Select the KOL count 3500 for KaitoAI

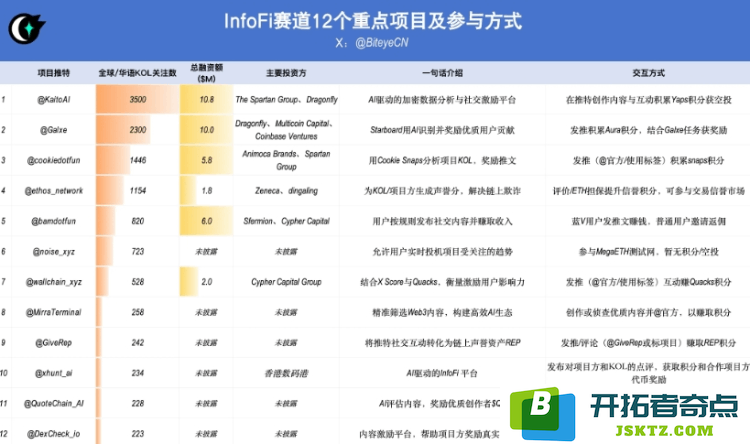click(x=138, y=100)
